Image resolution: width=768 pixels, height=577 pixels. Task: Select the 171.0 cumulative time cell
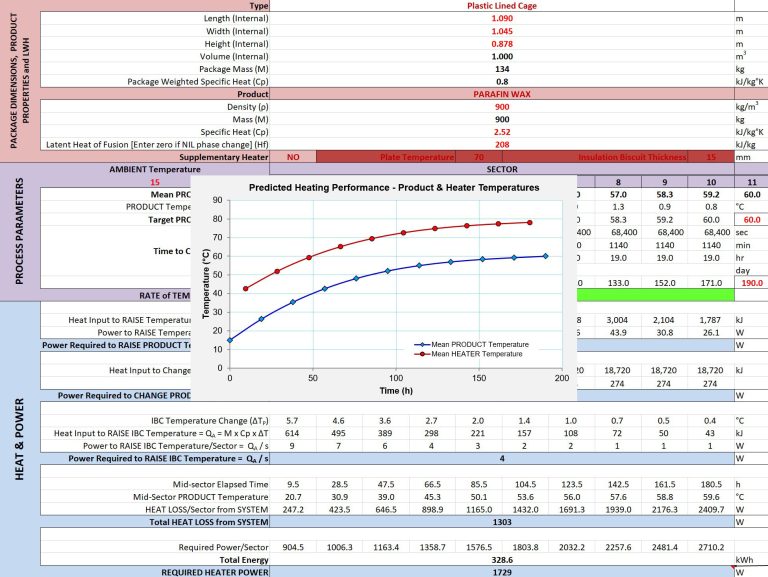pos(711,283)
